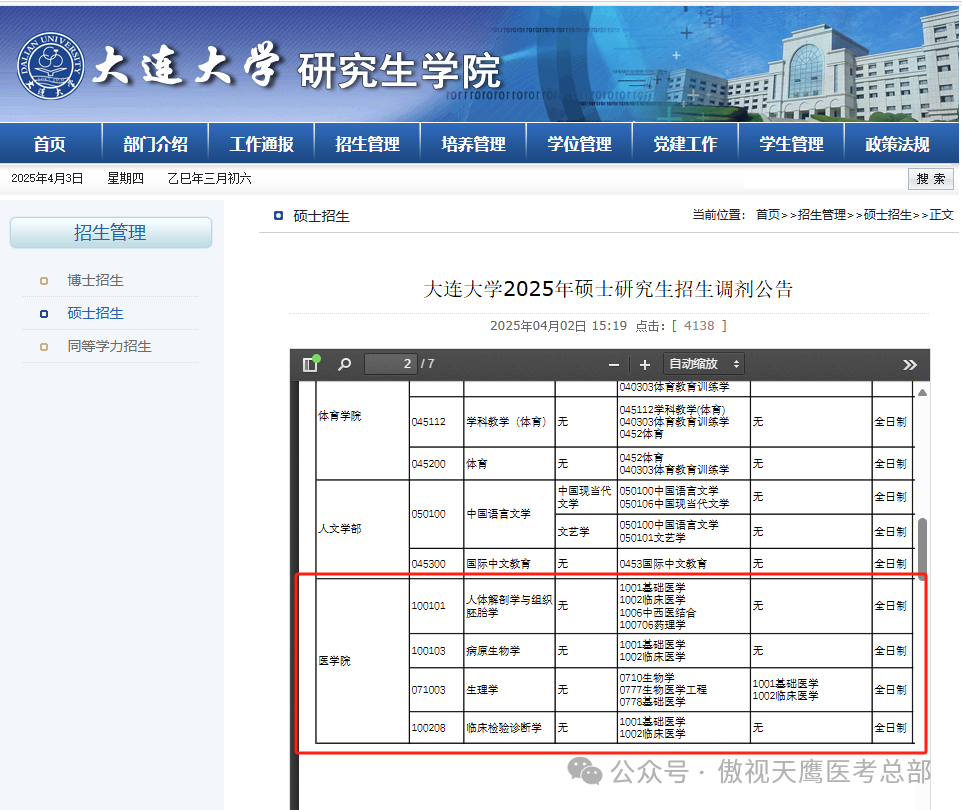This screenshot has height=810, width=962.
Task: Click the 招生管理 sidebar header
Action: point(111,233)
